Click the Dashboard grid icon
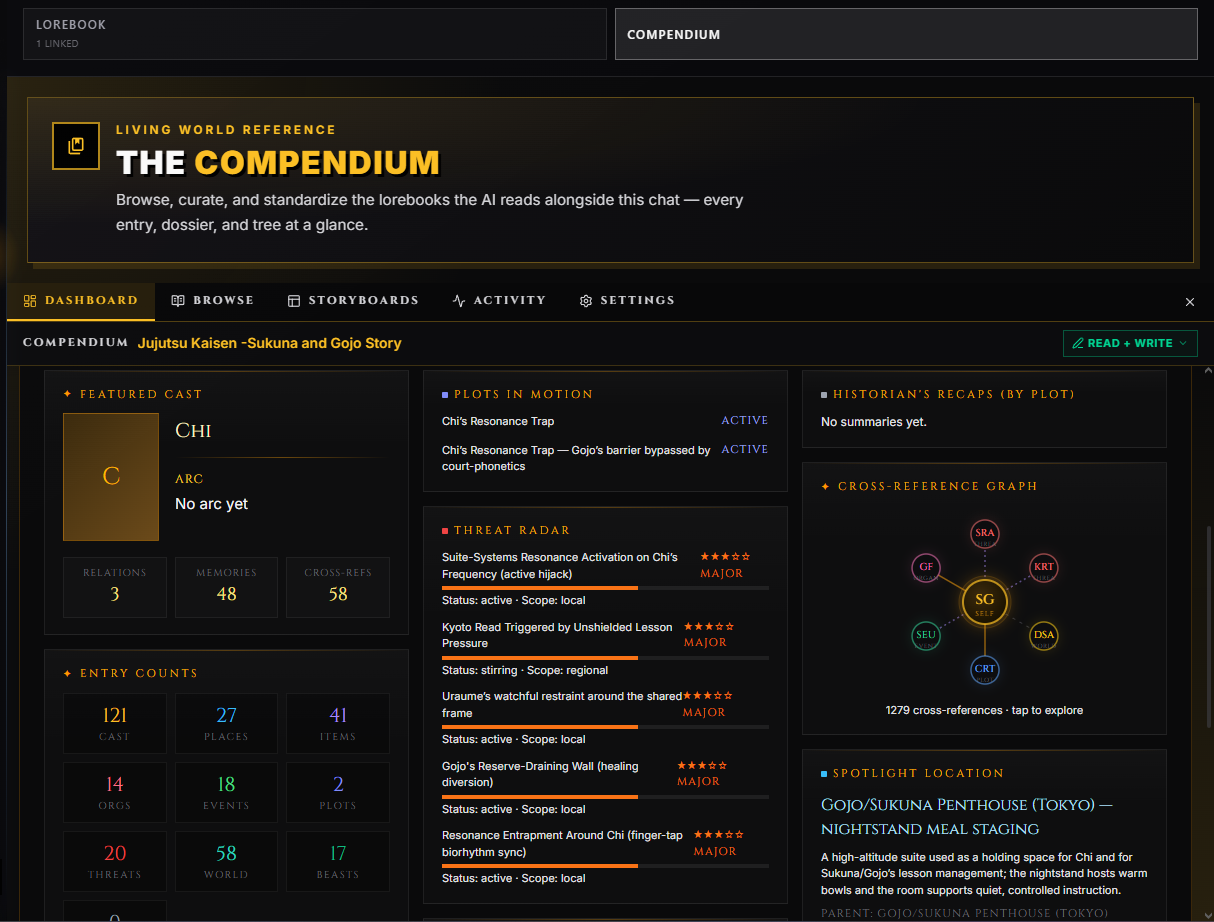The image size is (1214, 922). (30, 301)
